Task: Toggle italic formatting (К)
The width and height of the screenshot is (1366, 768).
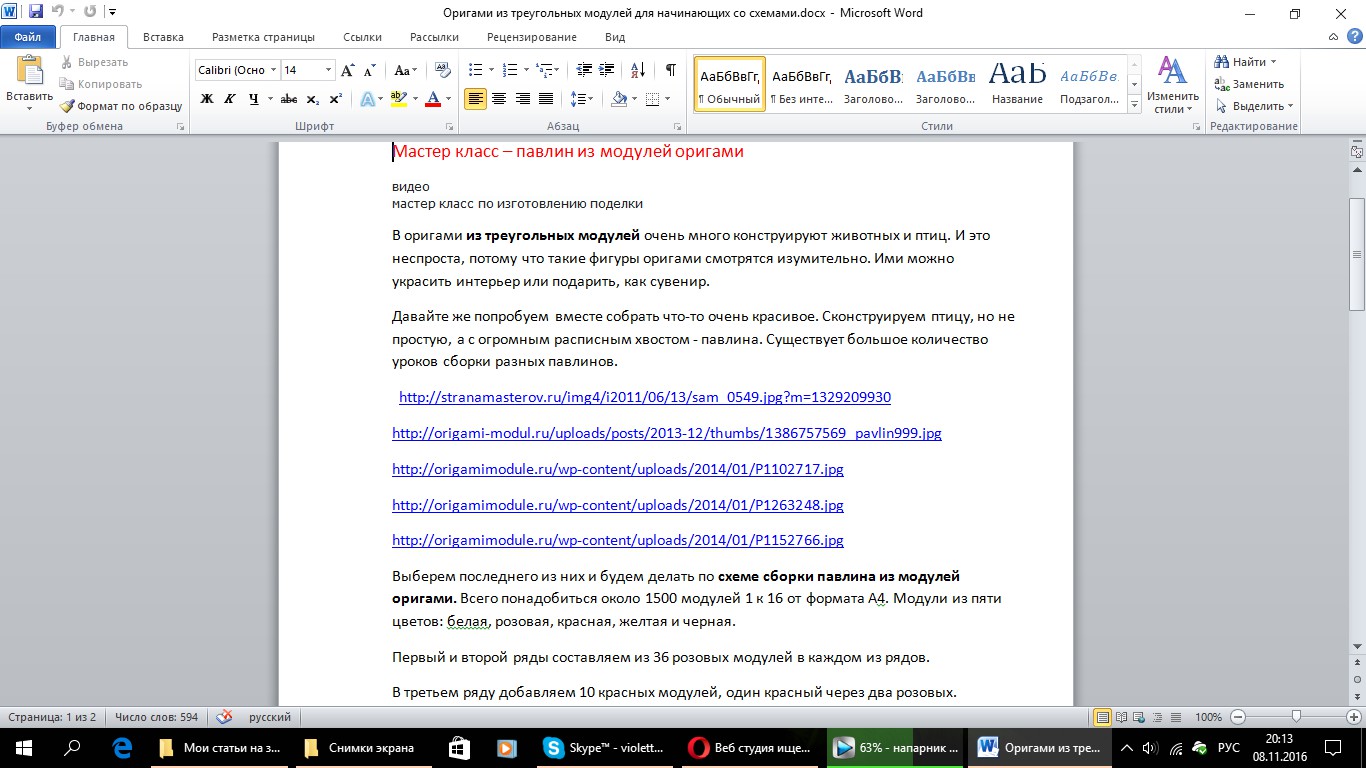Action: (x=230, y=99)
